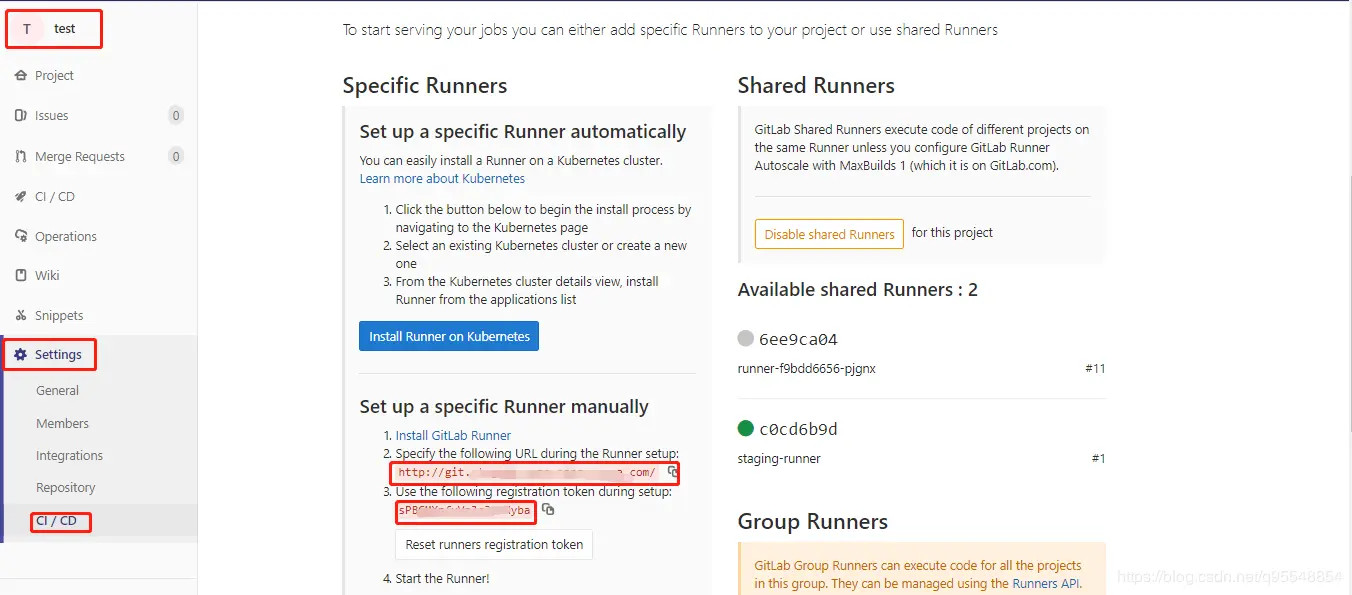
Task: Select the runner setup URL text
Action: (x=527, y=472)
